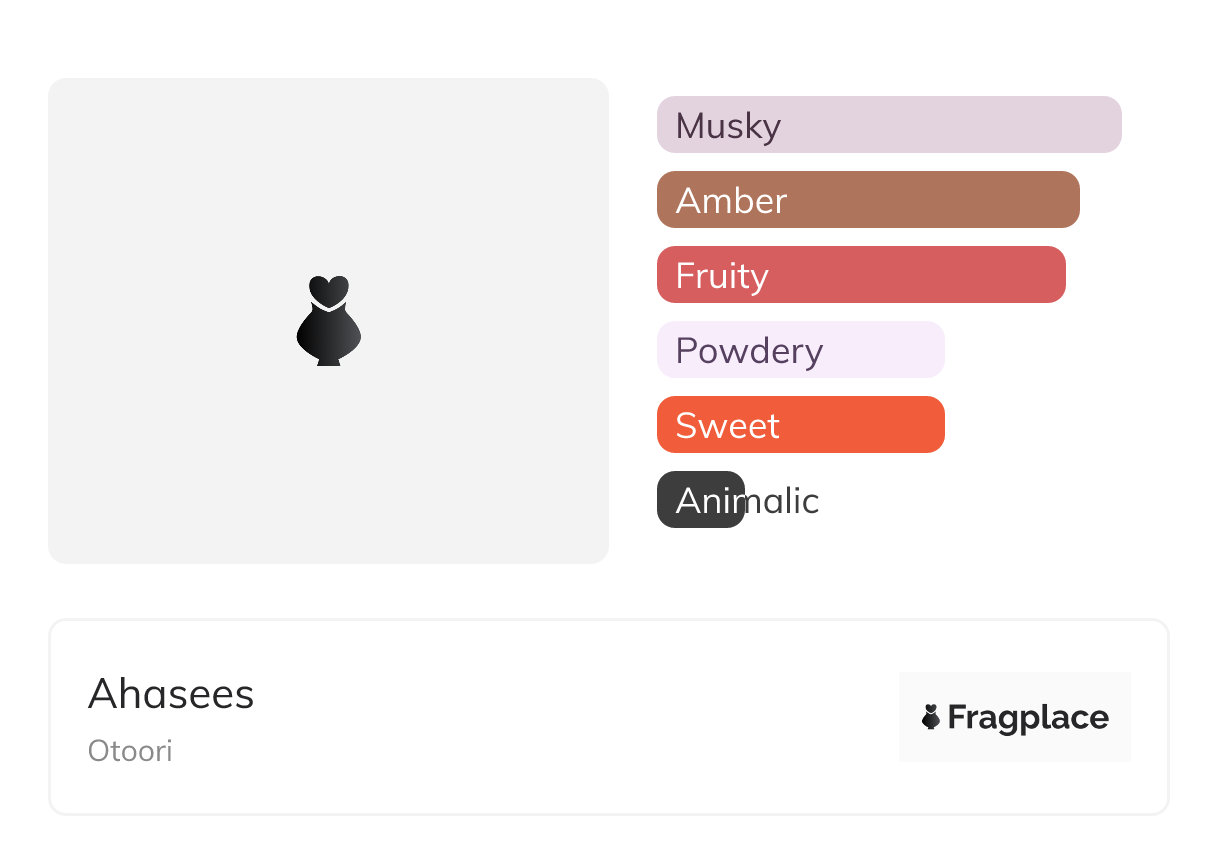Click the Fruity label text
The height and width of the screenshot is (864, 1218).
click(x=722, y=276)
